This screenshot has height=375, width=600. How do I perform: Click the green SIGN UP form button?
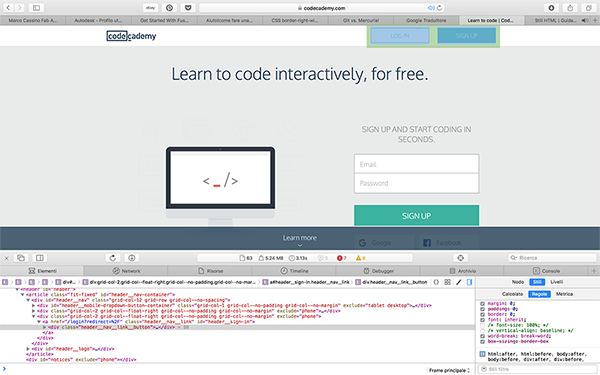[x=416, y=215]
